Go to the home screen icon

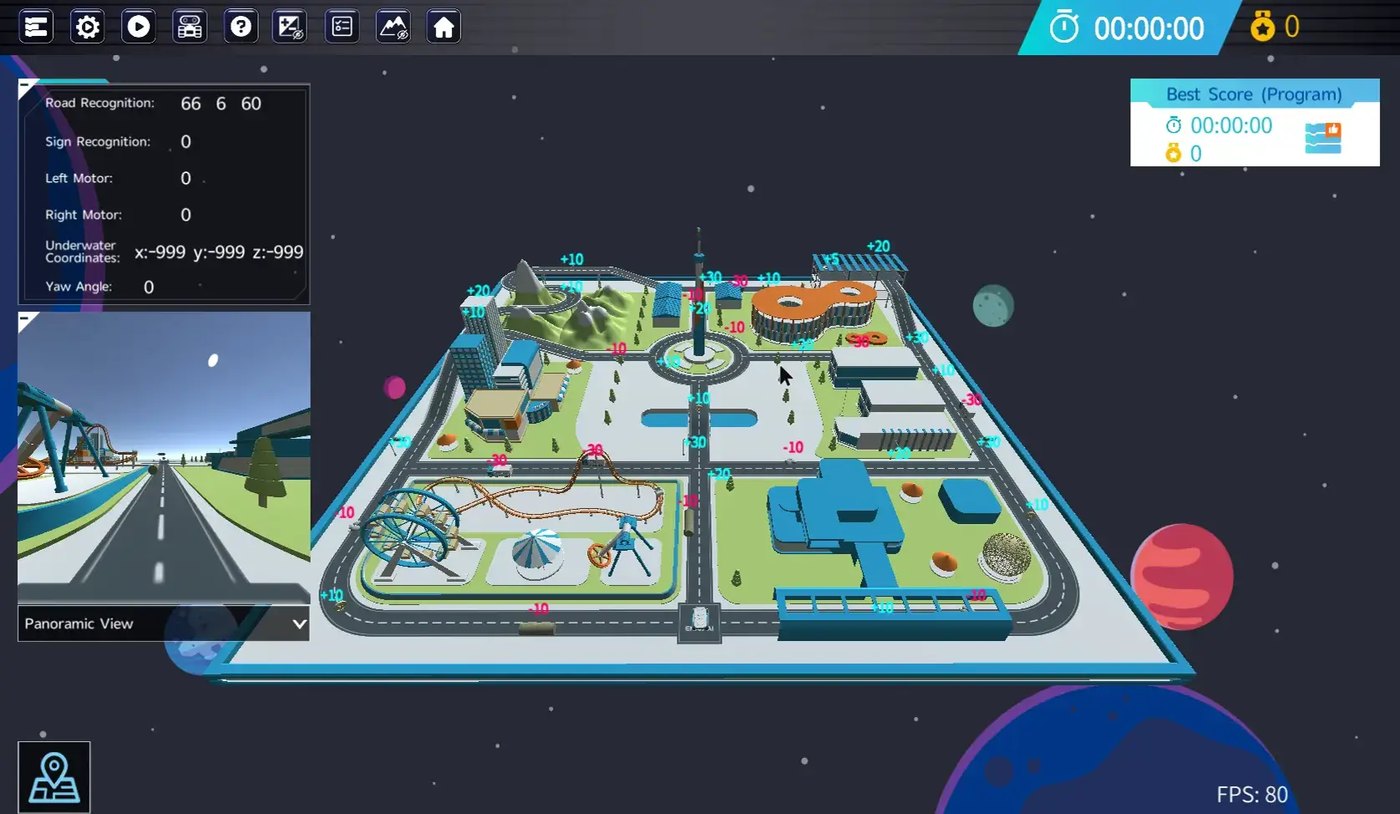pyautogui.click(x=444, y=26)
